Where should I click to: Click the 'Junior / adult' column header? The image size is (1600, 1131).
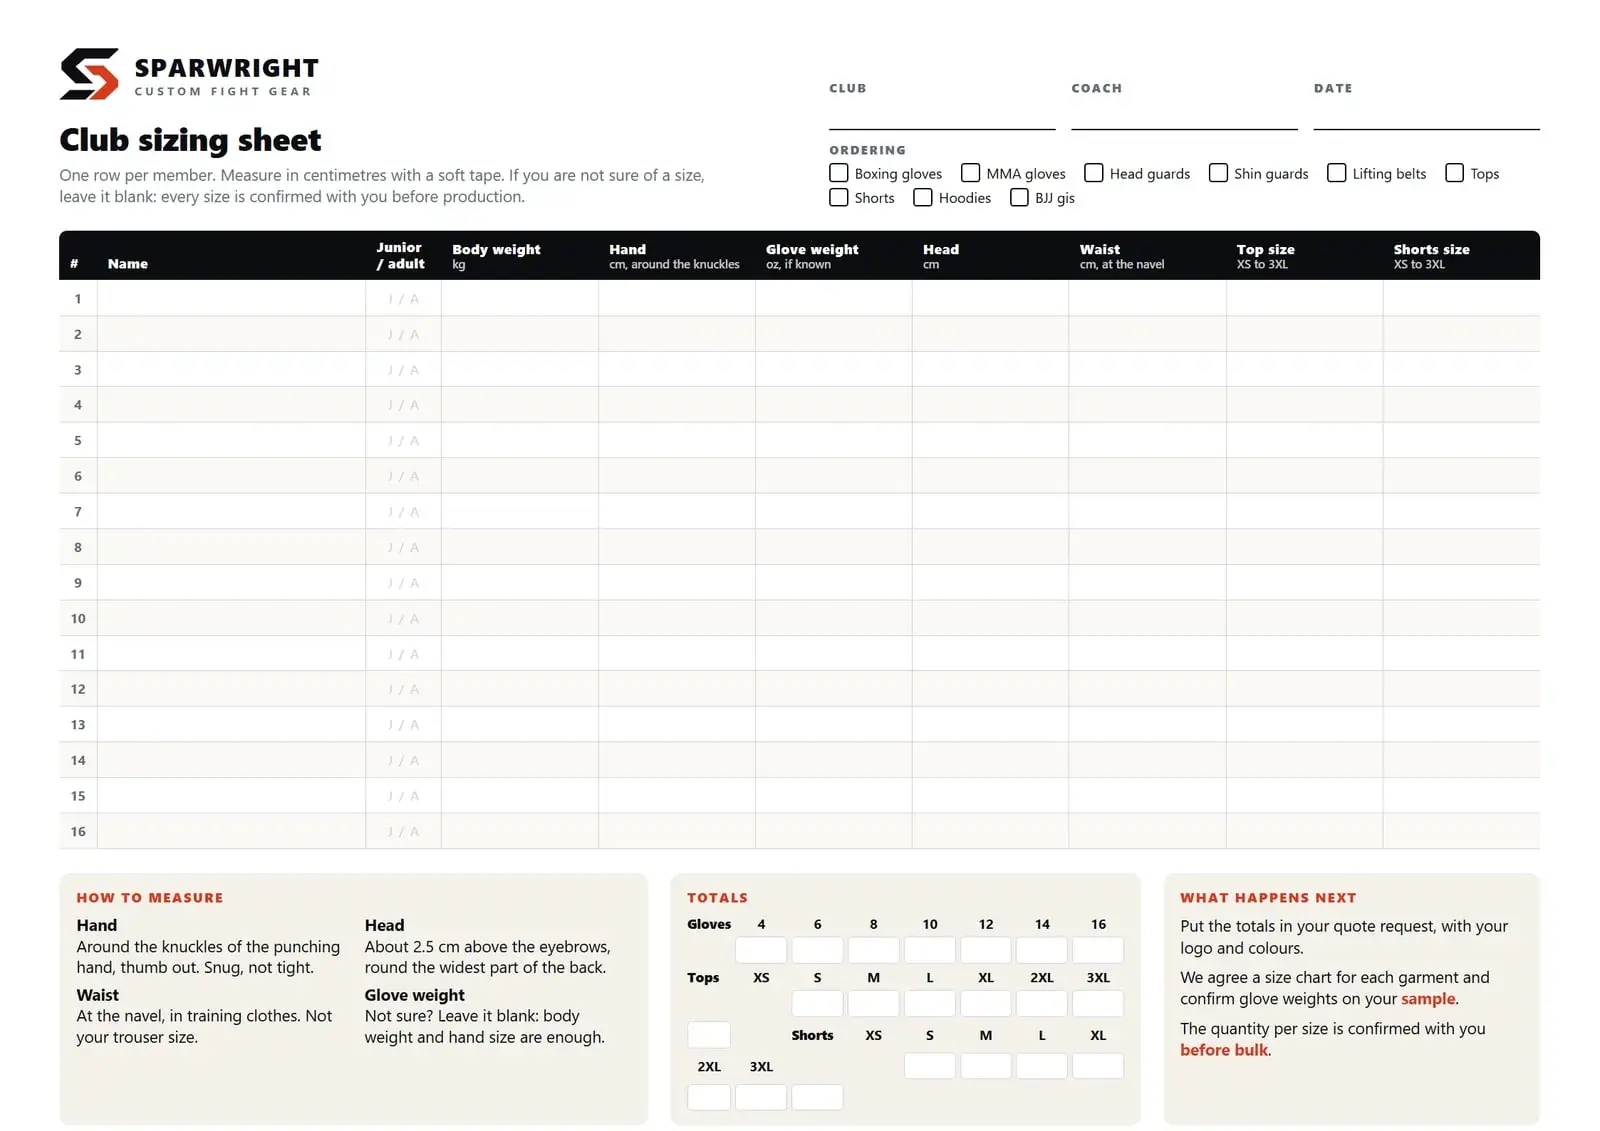tap(400, 255)
